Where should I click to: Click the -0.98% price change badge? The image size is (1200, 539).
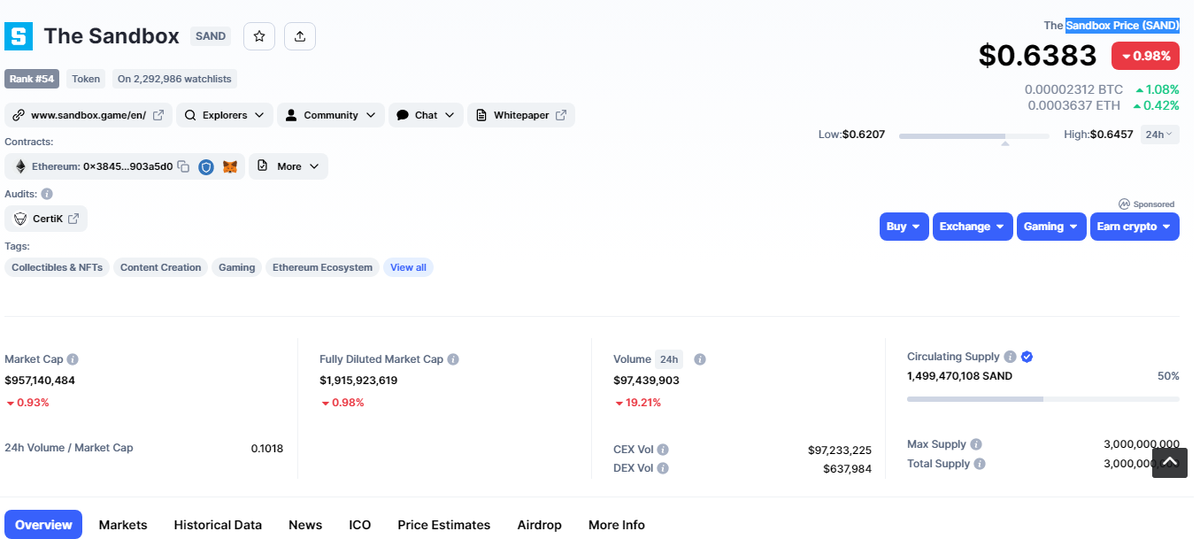1145,56
